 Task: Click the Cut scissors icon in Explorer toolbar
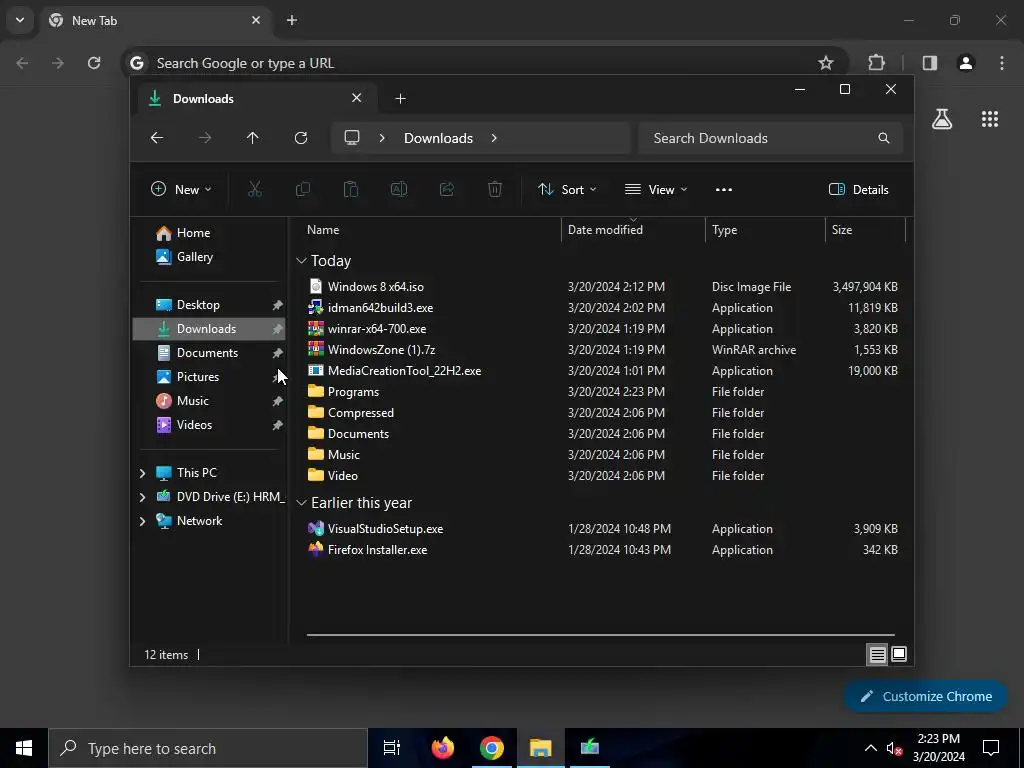pos(255,189)
